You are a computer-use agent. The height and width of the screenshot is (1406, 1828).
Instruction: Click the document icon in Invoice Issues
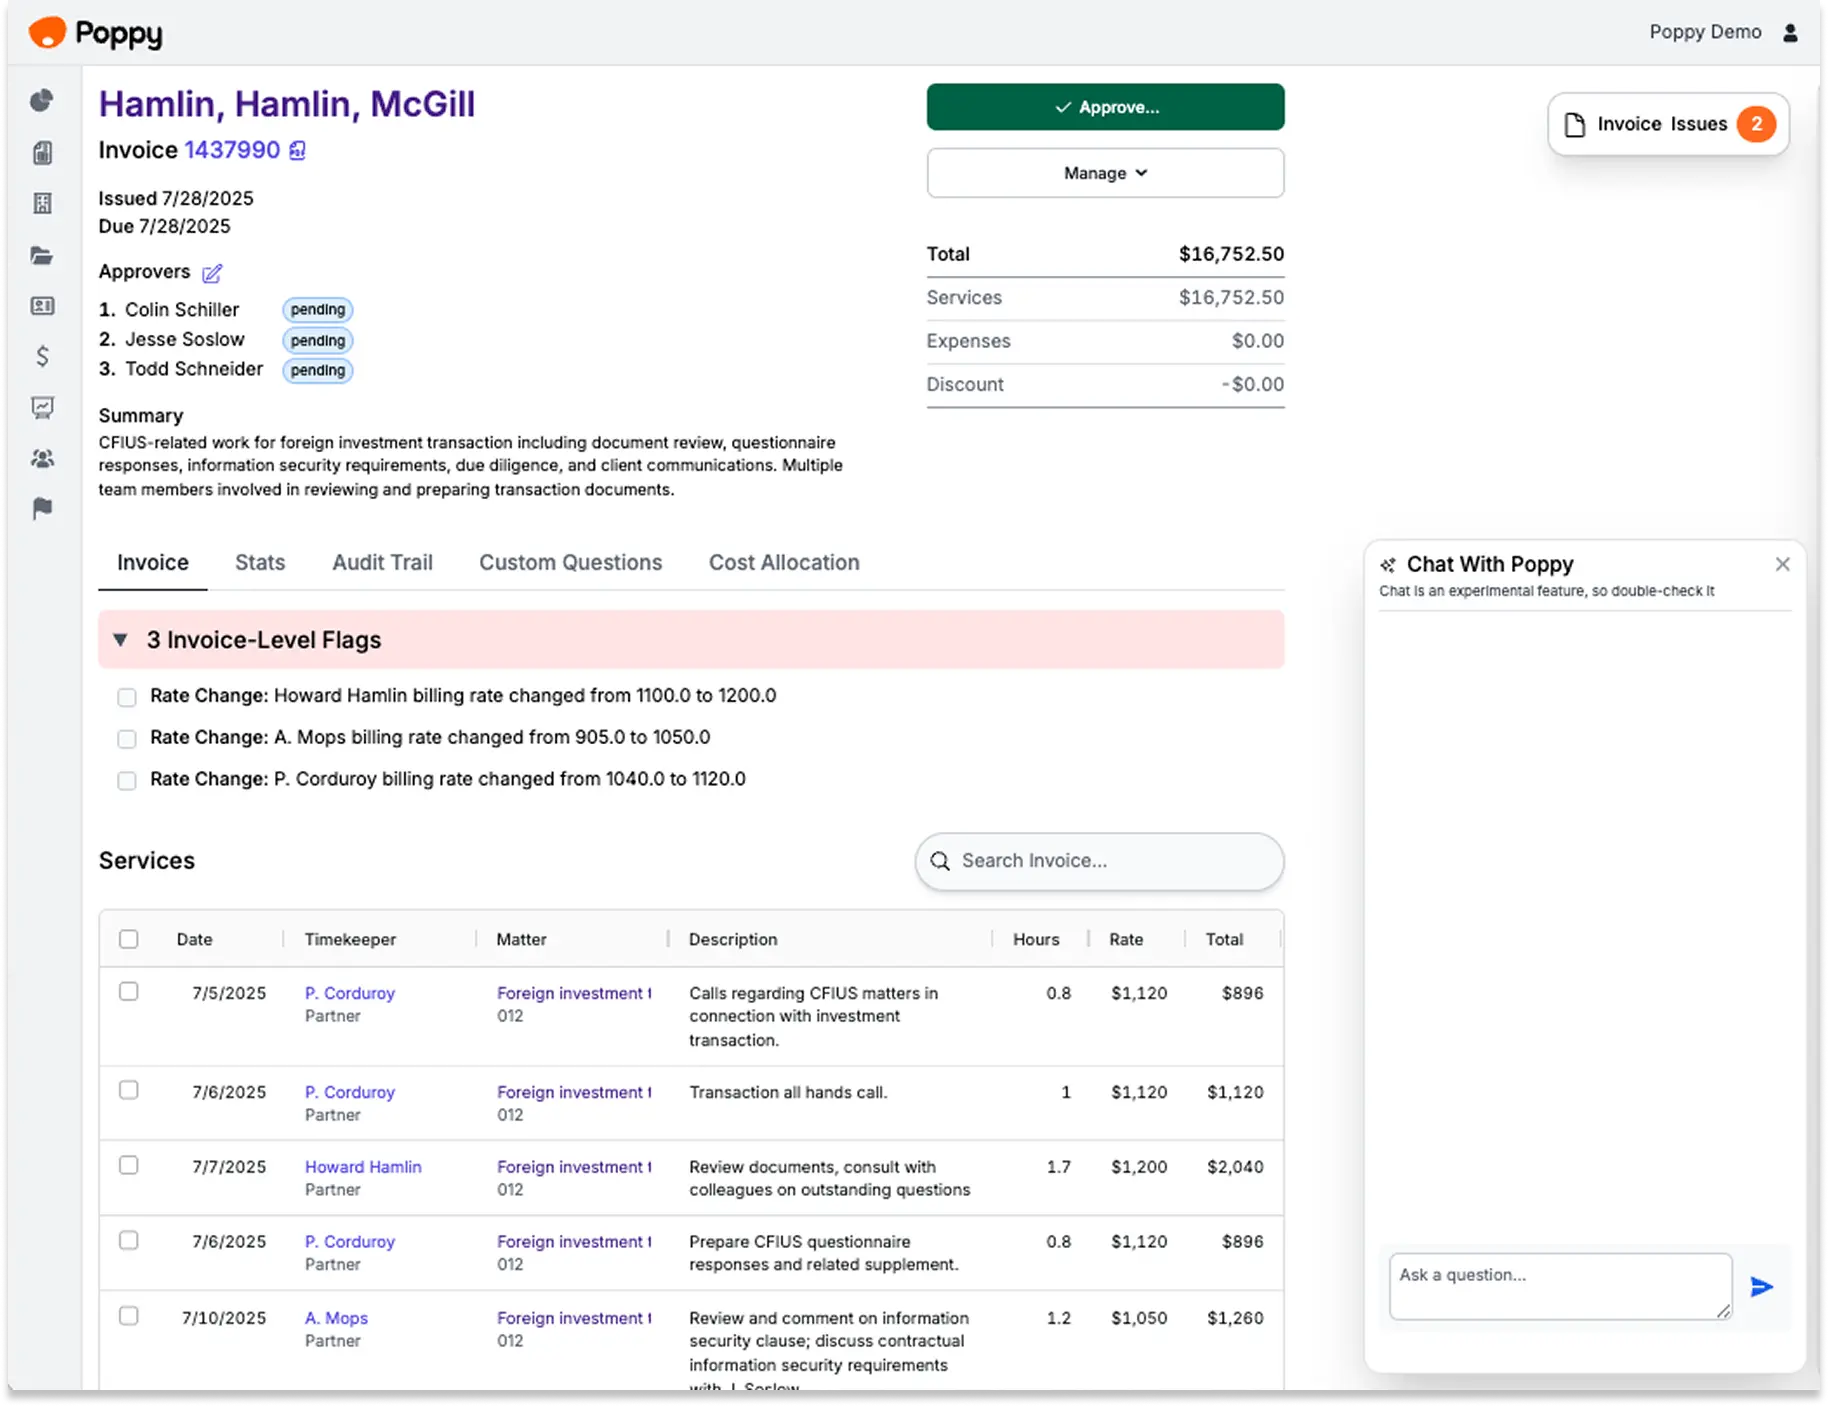[x=1575, y=125]
